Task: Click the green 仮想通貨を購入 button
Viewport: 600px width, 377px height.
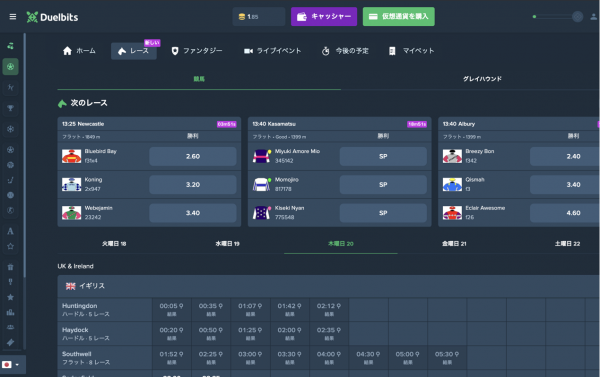Action: [x=399, y=17]
